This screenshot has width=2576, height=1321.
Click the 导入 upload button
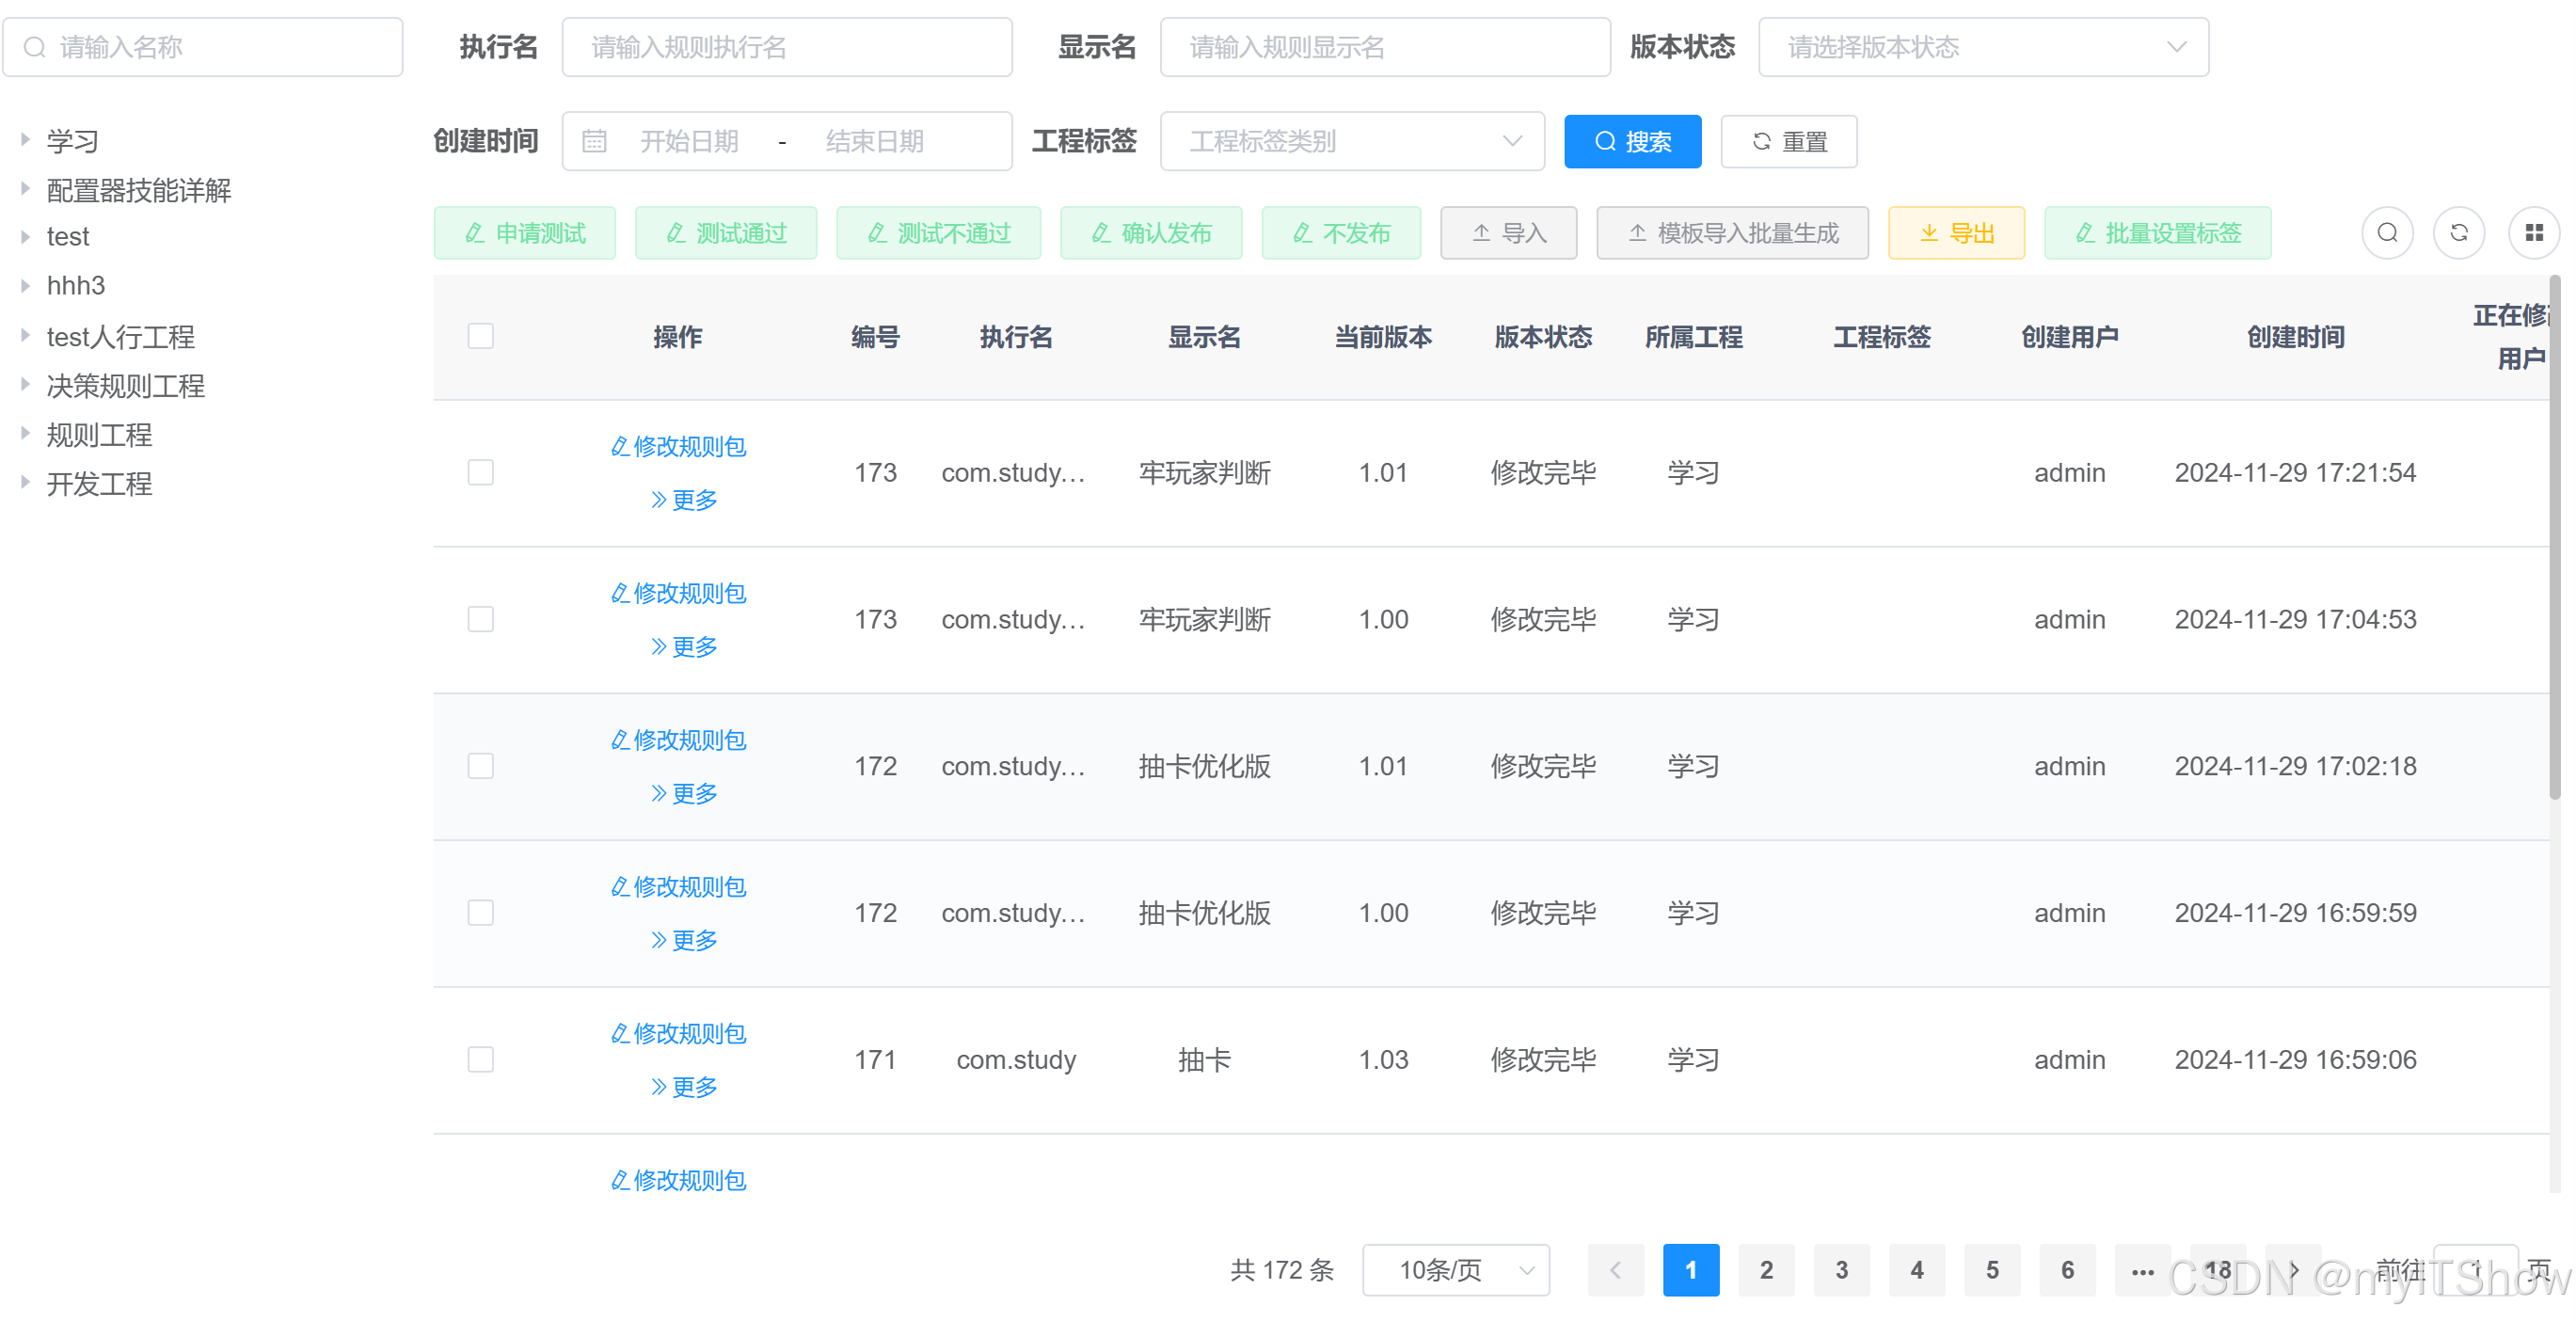click(1508, 233)
